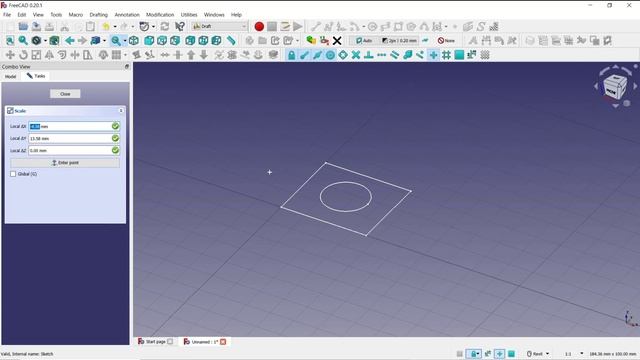The height and width of the screenshot is (360, 640).
Task: Switch to the Start page document tab
Action: click(x=155, y=342)
